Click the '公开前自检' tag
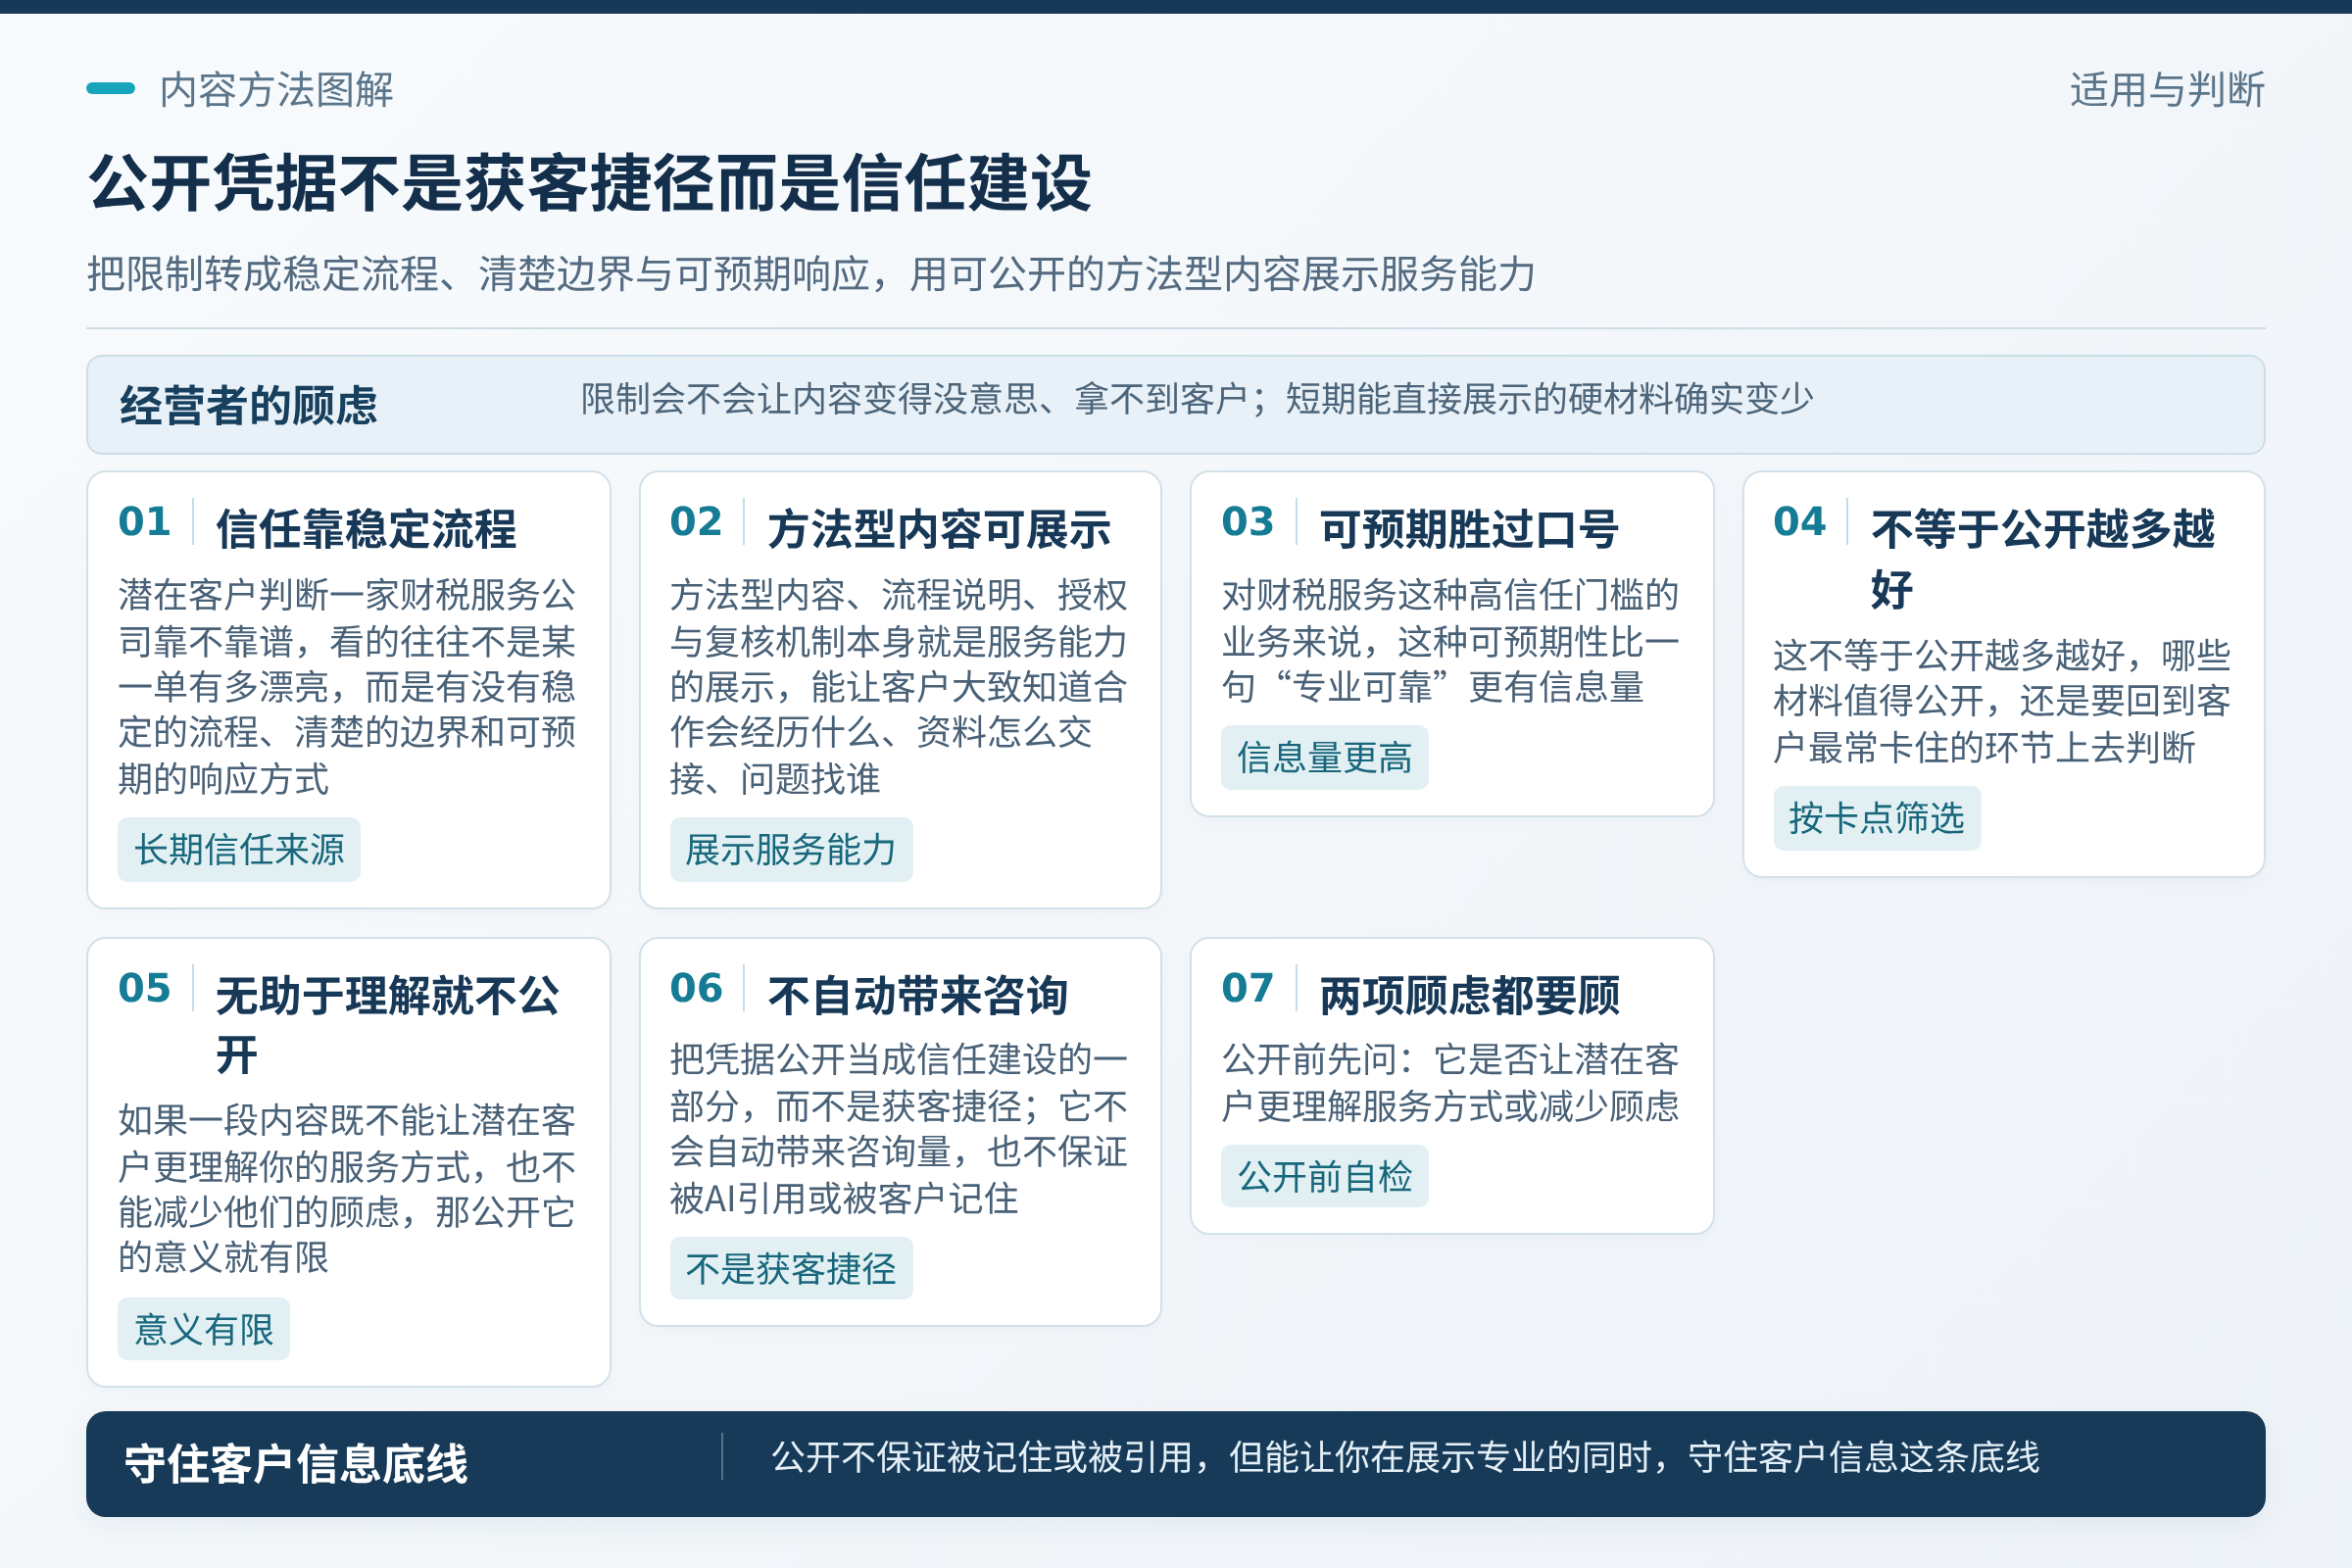This screenshot has height=1568, width=2352. pyautogui.click(x=1325, y=1176)
